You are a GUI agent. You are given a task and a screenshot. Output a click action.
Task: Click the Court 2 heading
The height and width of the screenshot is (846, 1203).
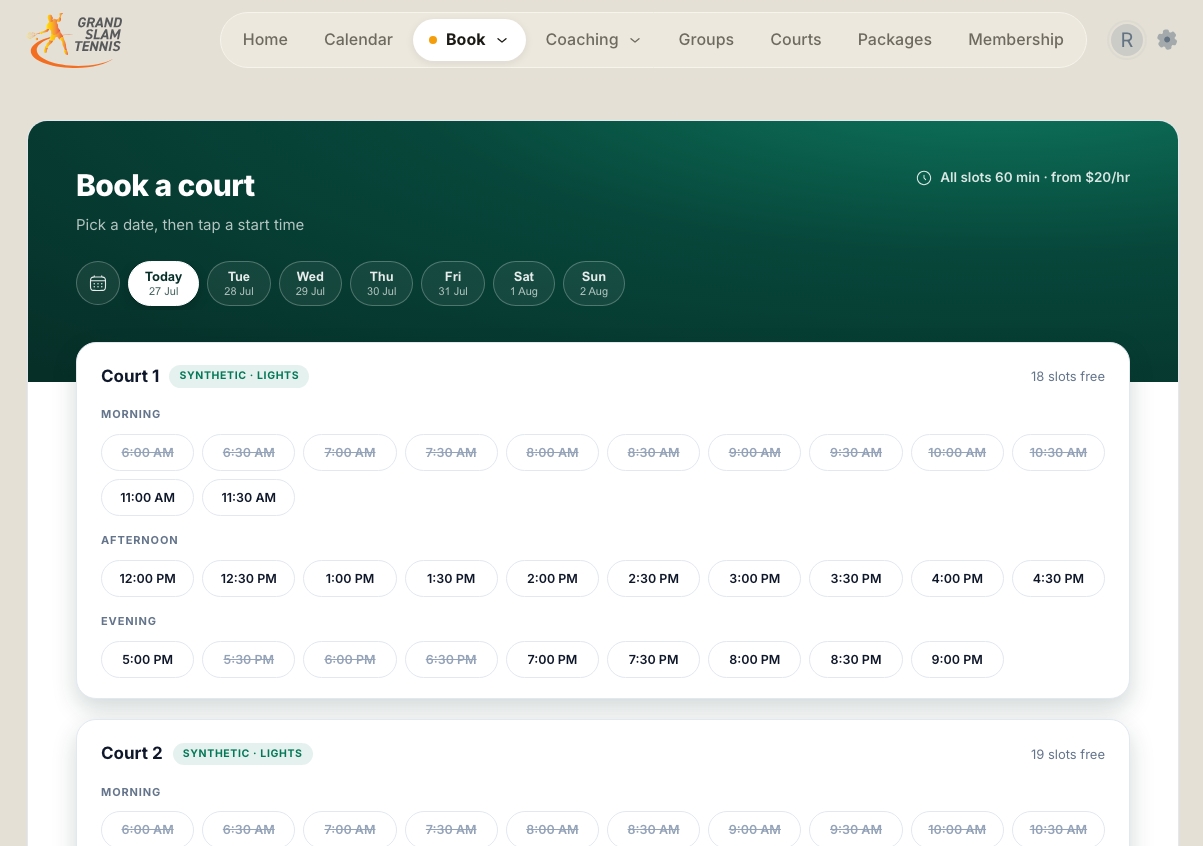(132, 753)
